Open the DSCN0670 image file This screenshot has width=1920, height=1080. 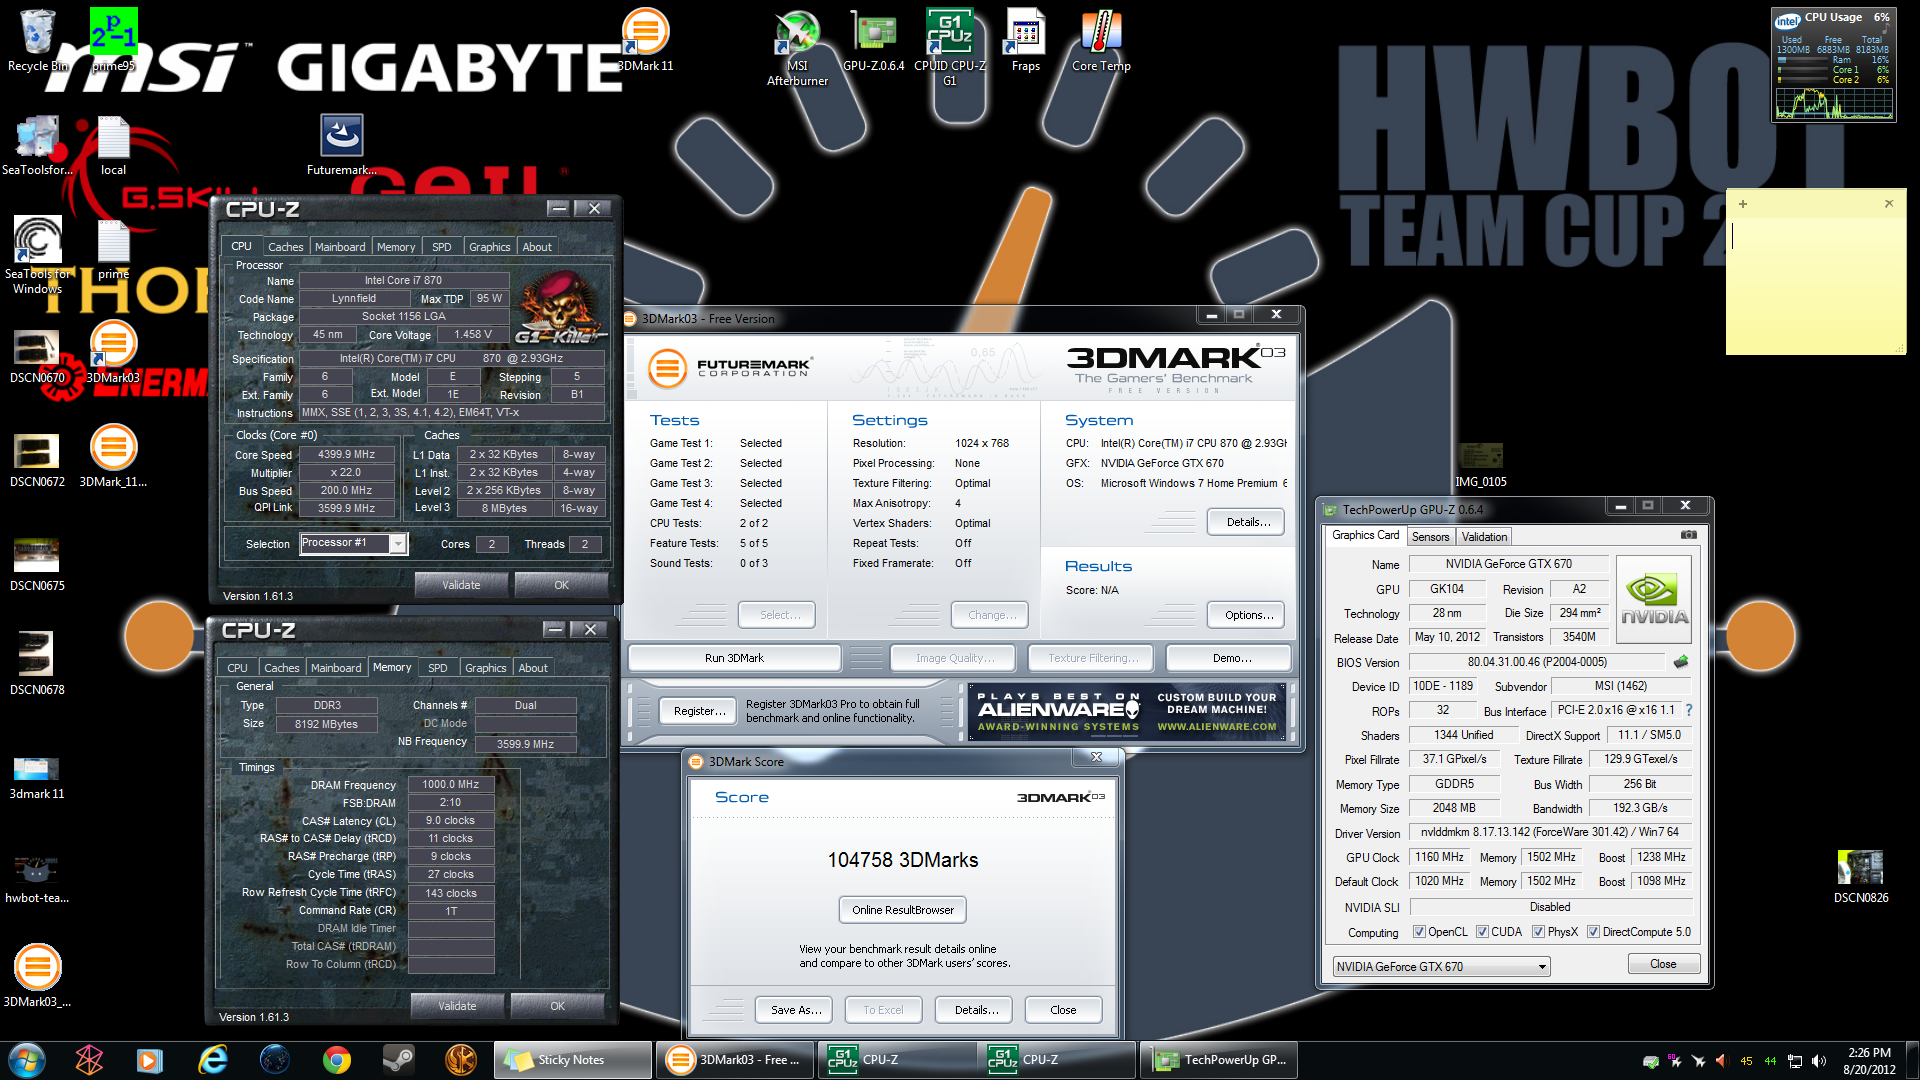37,358
